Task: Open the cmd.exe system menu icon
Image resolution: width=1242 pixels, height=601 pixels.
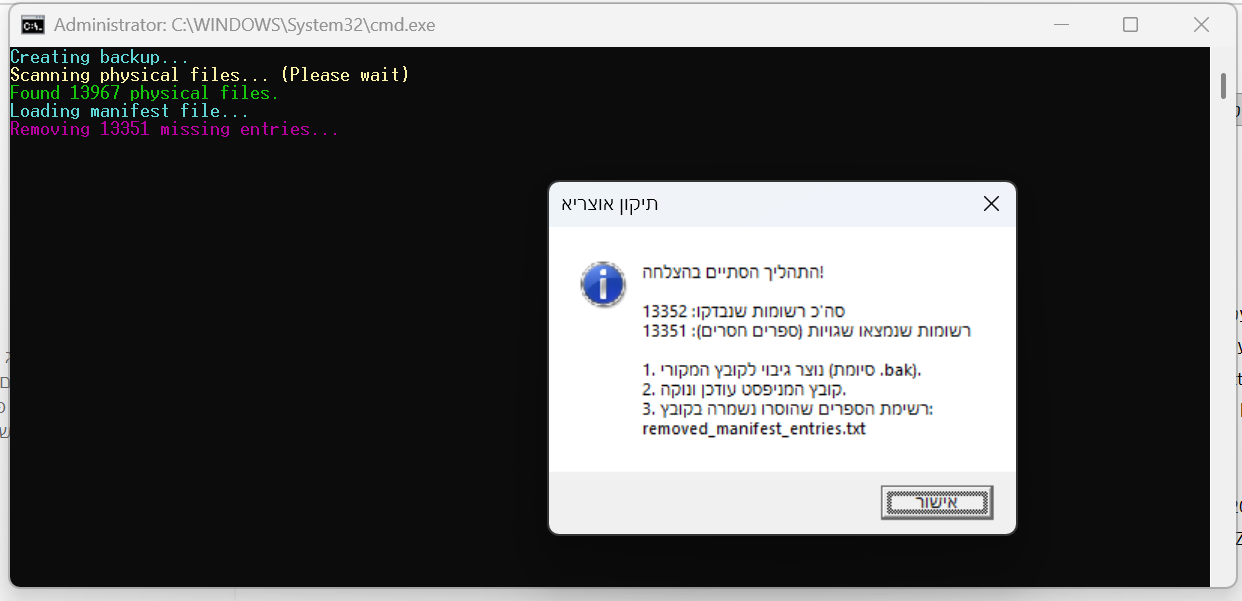Action: 32,25
